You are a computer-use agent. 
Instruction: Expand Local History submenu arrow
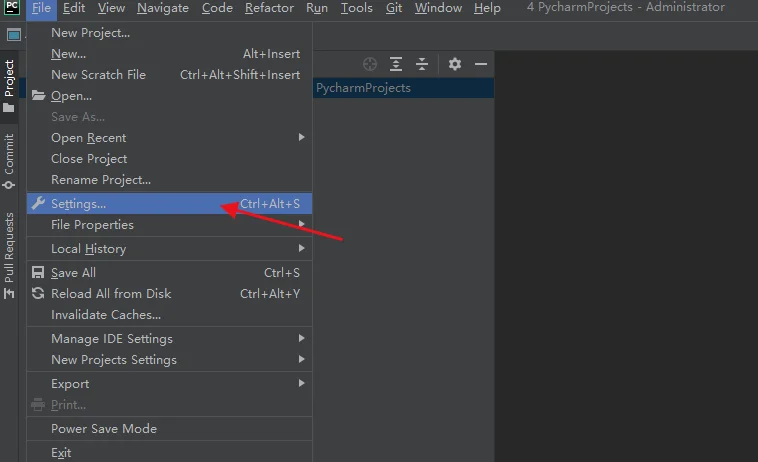click(301, 248)
